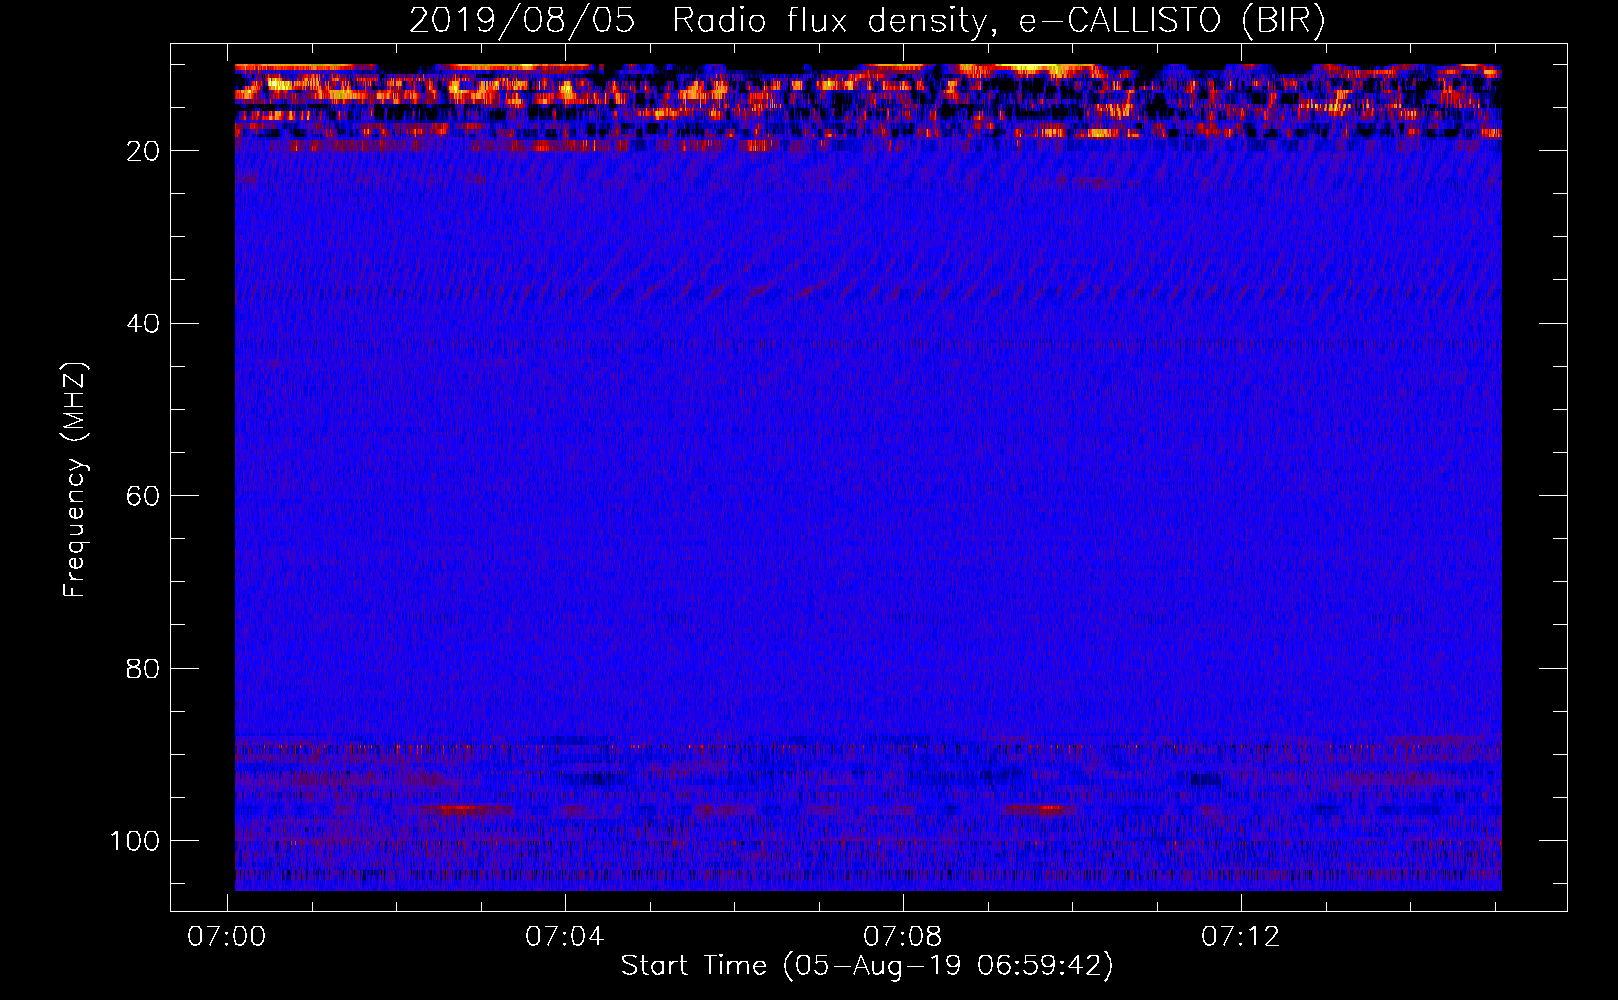The width and height of the screenshot is (1618, 1000).
Task: Click the '100' frequency tick label
Action: (x=135, y=841)
